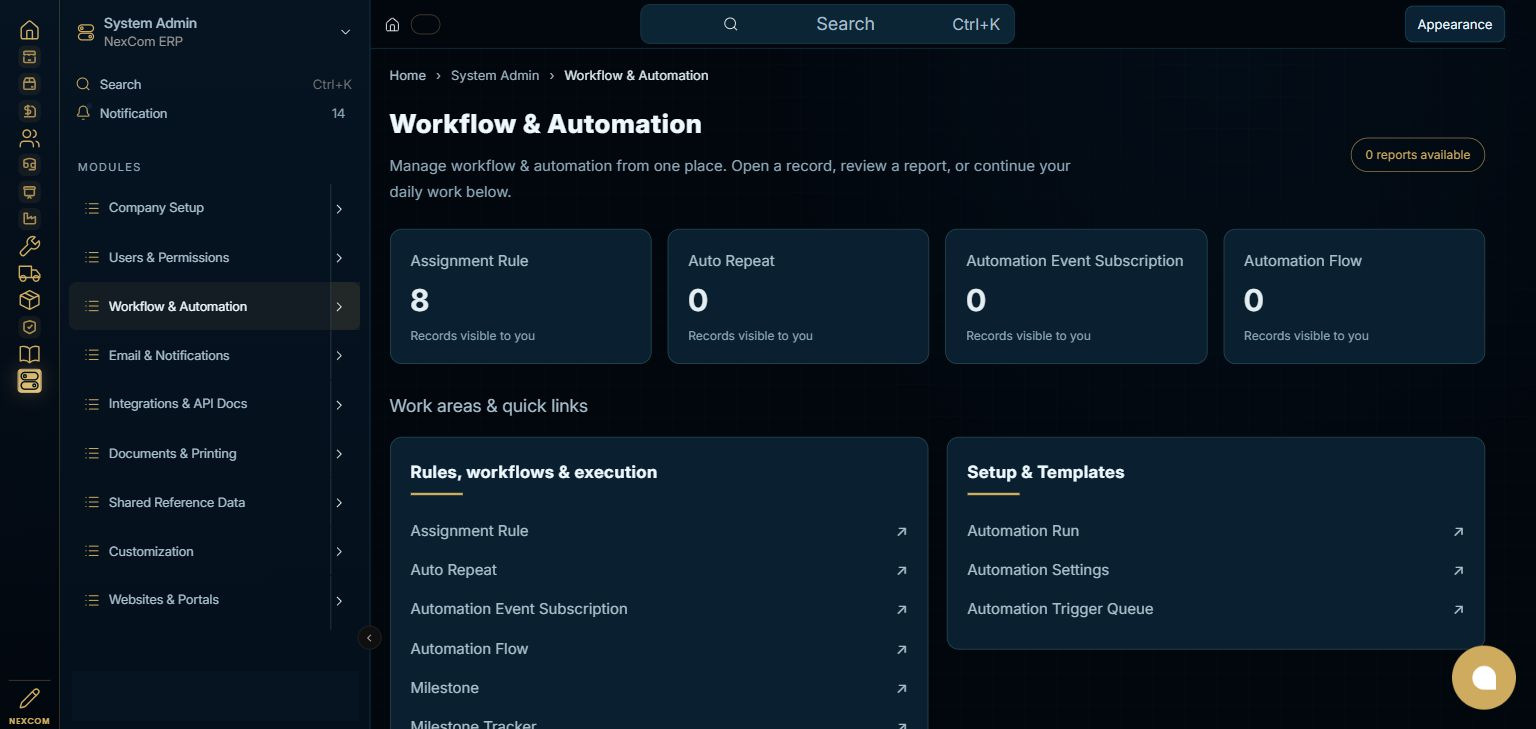
Task: Expand Customization via its chevron
Action: 339,552
